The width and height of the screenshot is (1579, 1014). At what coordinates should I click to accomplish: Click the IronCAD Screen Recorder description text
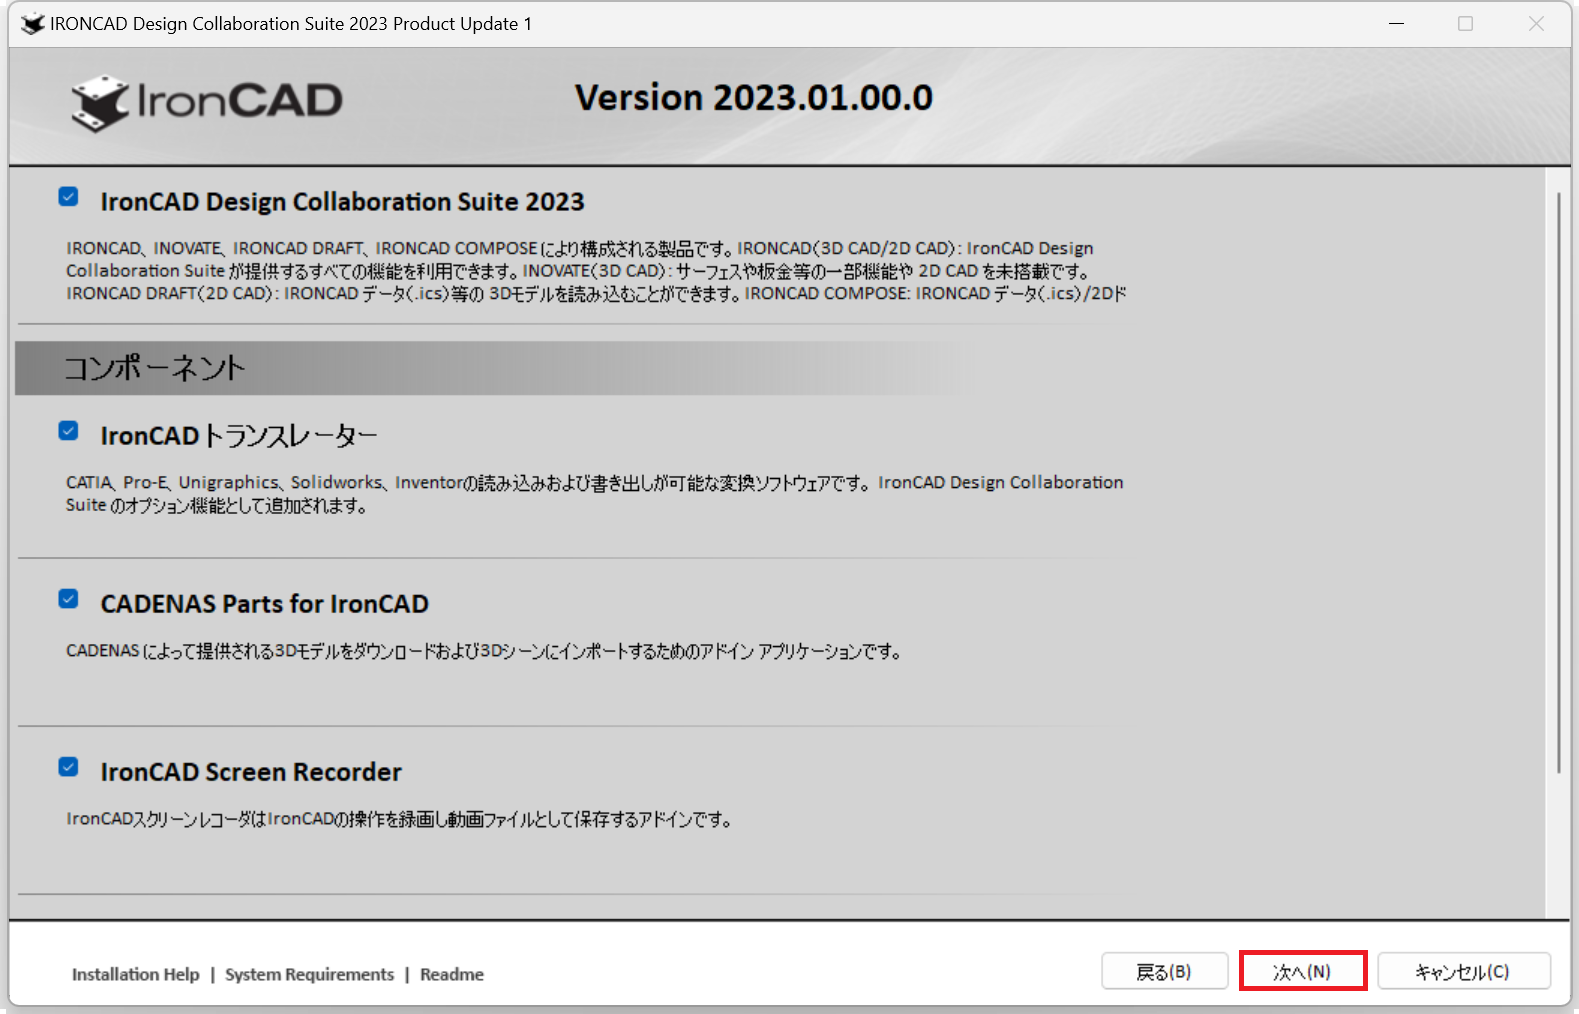[x=399, y=819]
